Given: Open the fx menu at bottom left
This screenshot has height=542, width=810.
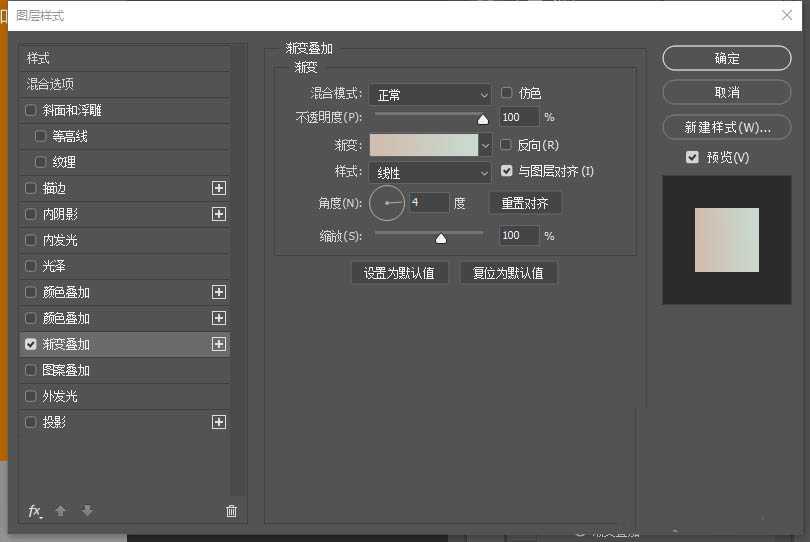Looking at the screenshot, I should pyautogui.click(x=35, y=511).
